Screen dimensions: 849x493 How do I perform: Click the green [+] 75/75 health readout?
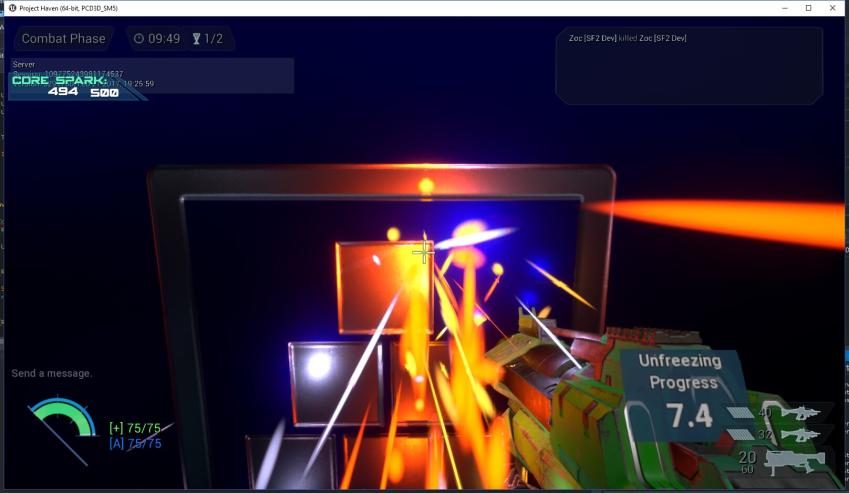135,429
